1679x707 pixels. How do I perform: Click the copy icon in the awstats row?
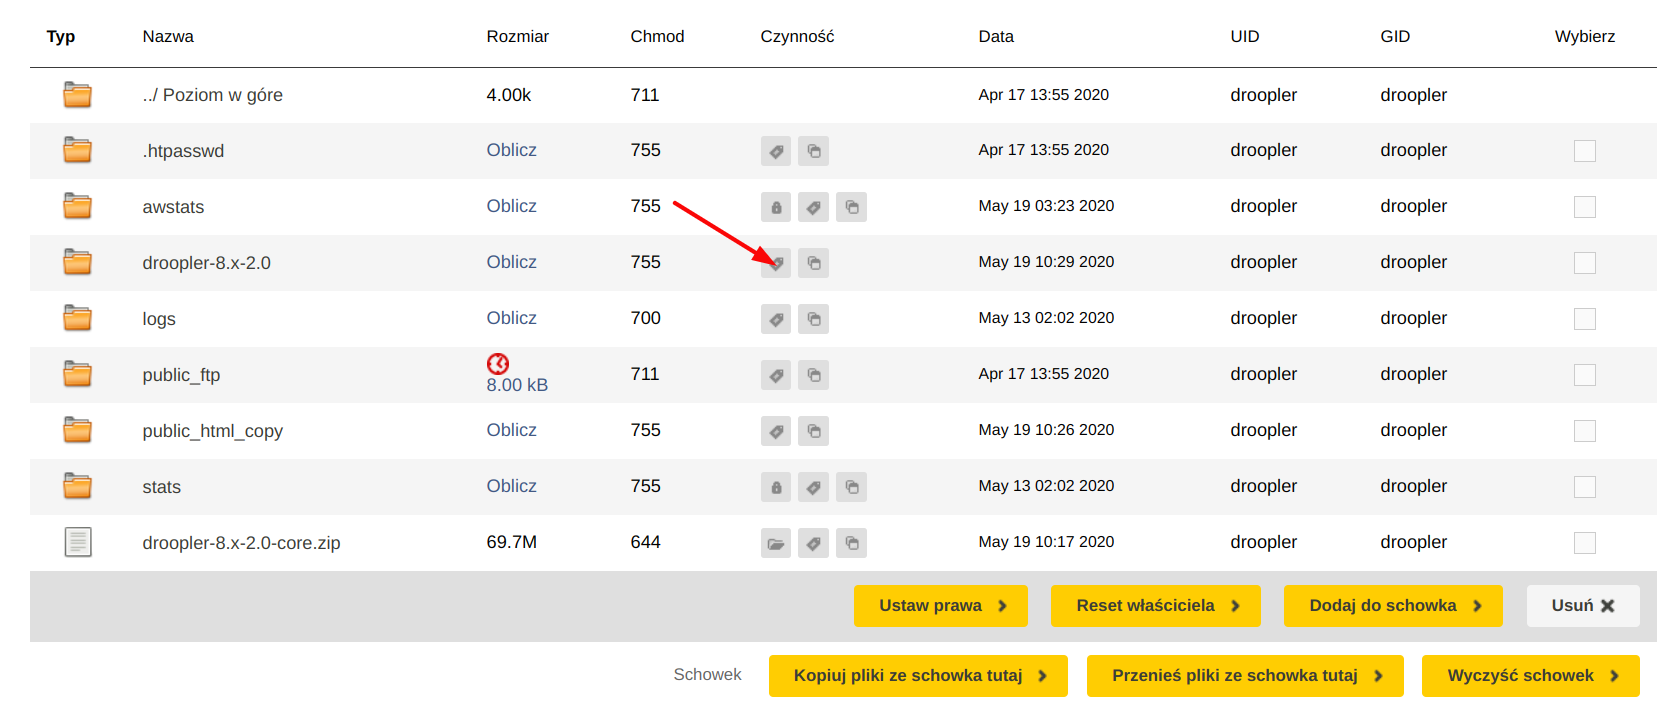point(852,207)
